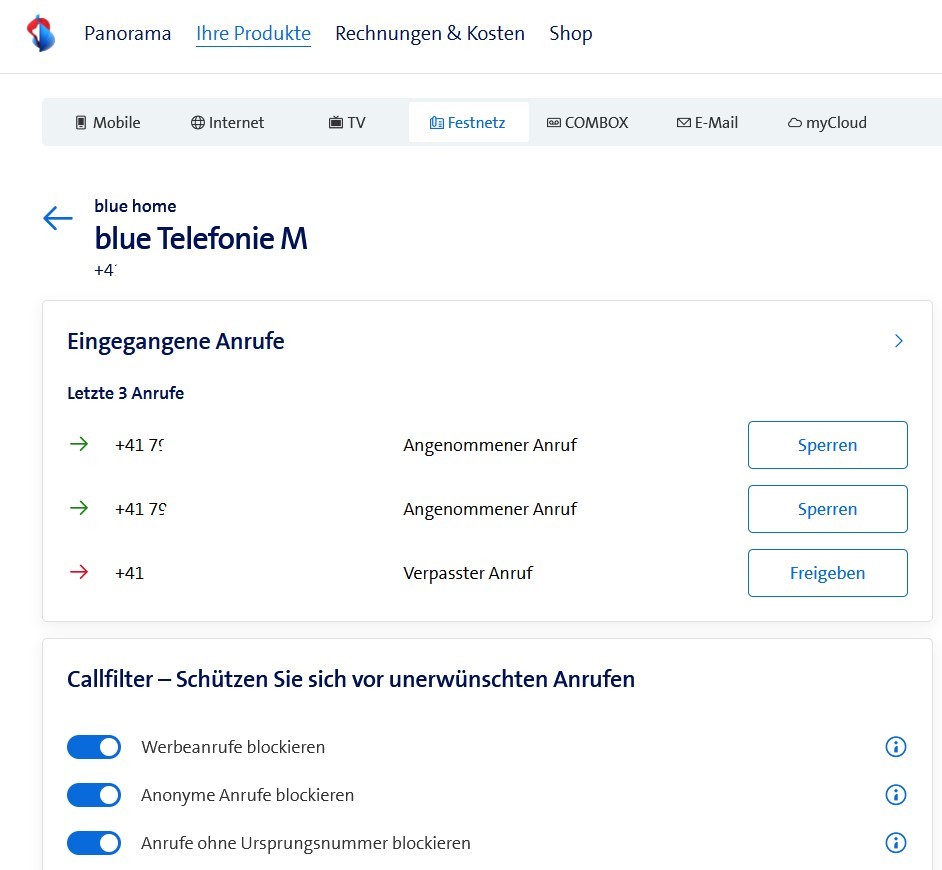Open info for Werbeanrufe blockieren
The image size is (942, 870).
point(896,747)
